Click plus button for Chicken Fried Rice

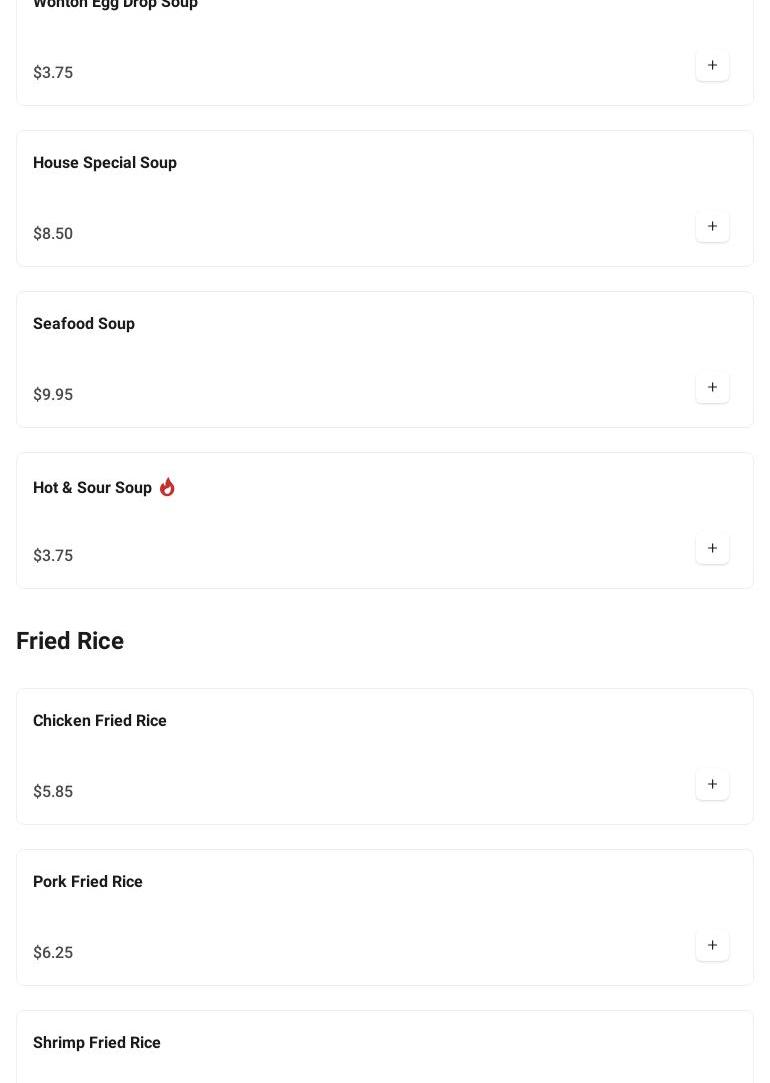pyautogui.click(x=712, y=785)
